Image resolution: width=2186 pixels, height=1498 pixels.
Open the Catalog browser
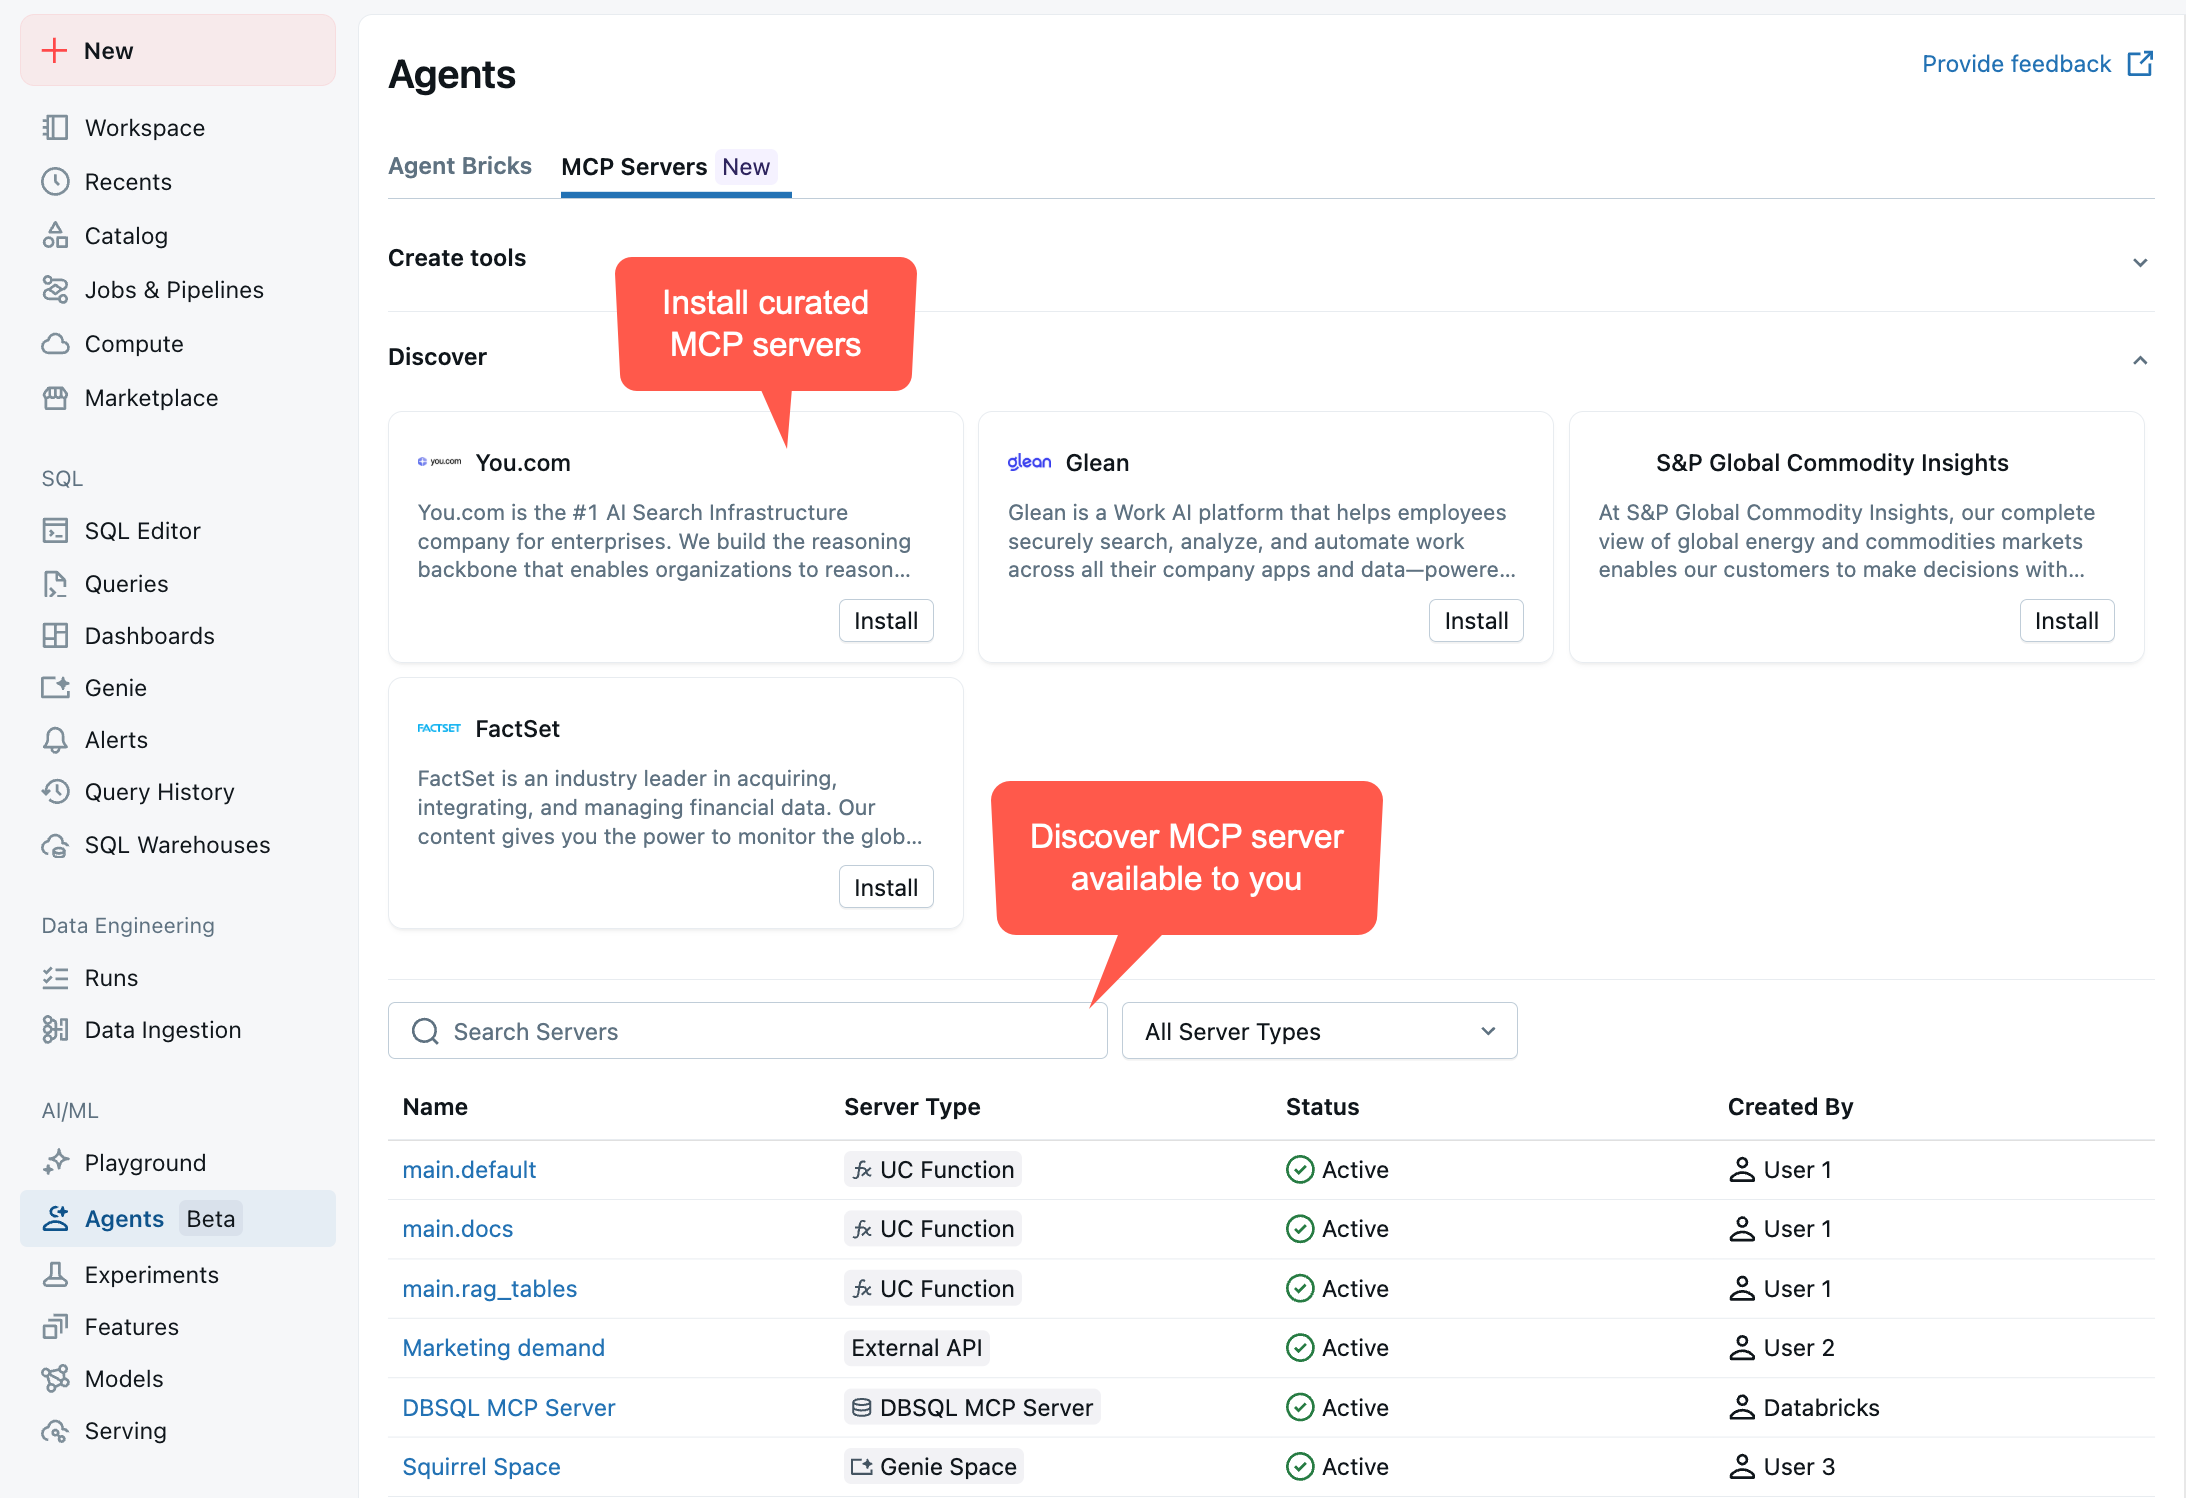pyautogui.click(x=126, y=235)
